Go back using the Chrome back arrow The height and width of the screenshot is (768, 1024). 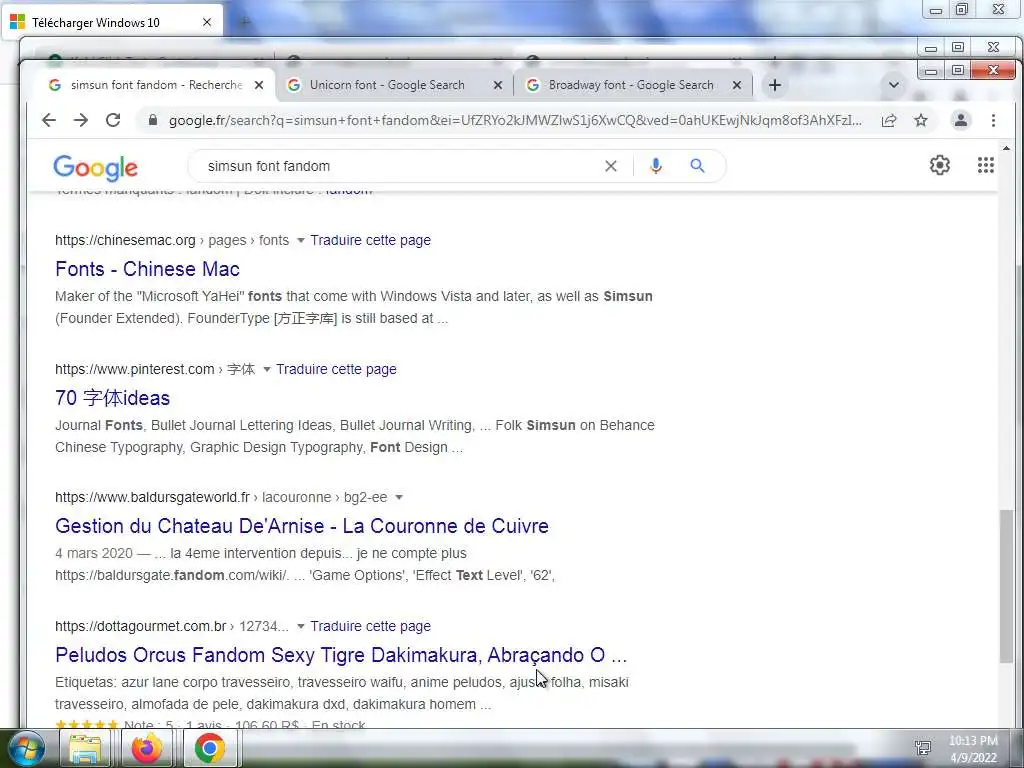click(x=49, y=120)
